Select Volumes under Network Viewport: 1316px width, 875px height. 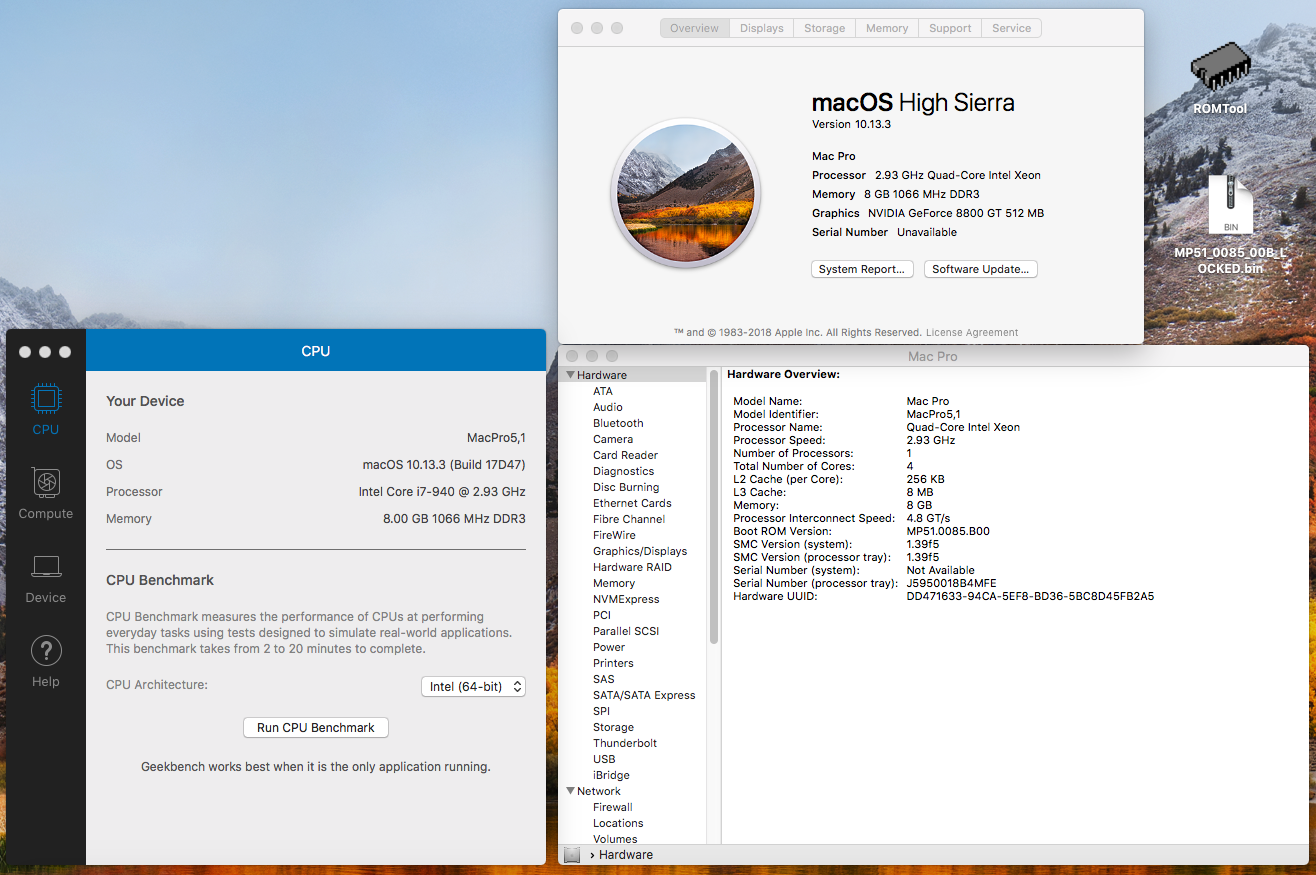pyautogui.click(x=615, y=839)
